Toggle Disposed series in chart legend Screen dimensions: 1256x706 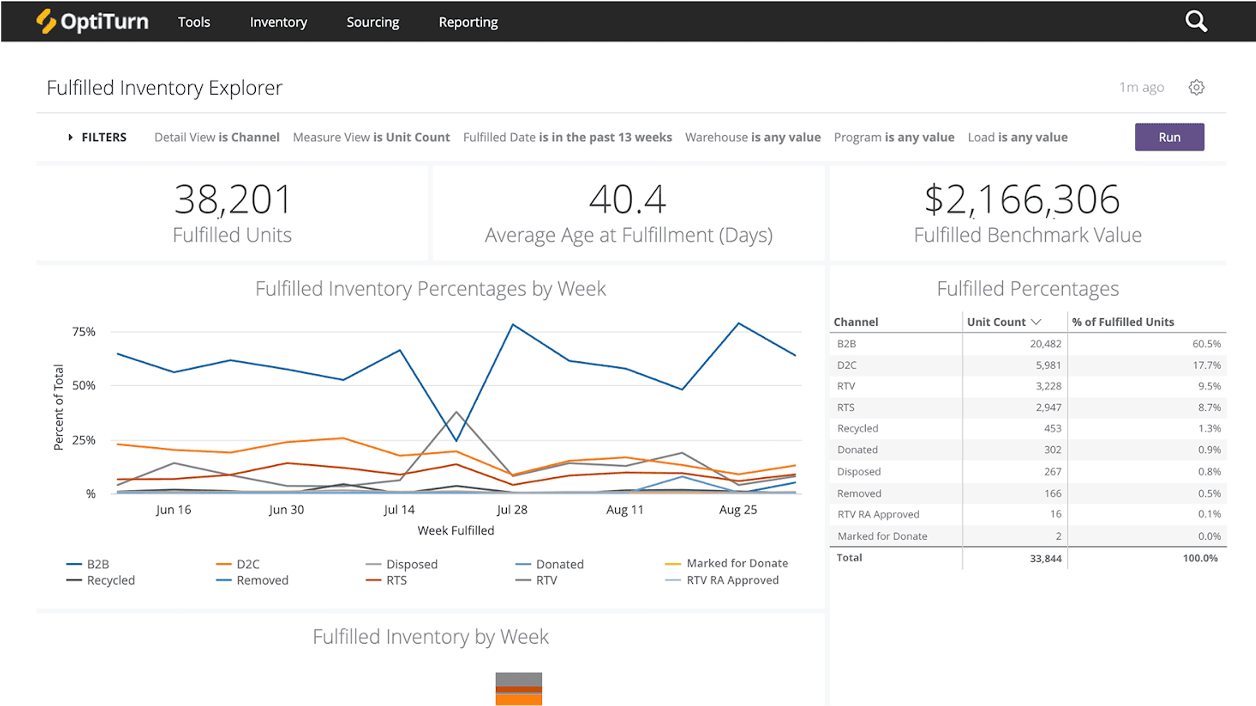(402, 564)
